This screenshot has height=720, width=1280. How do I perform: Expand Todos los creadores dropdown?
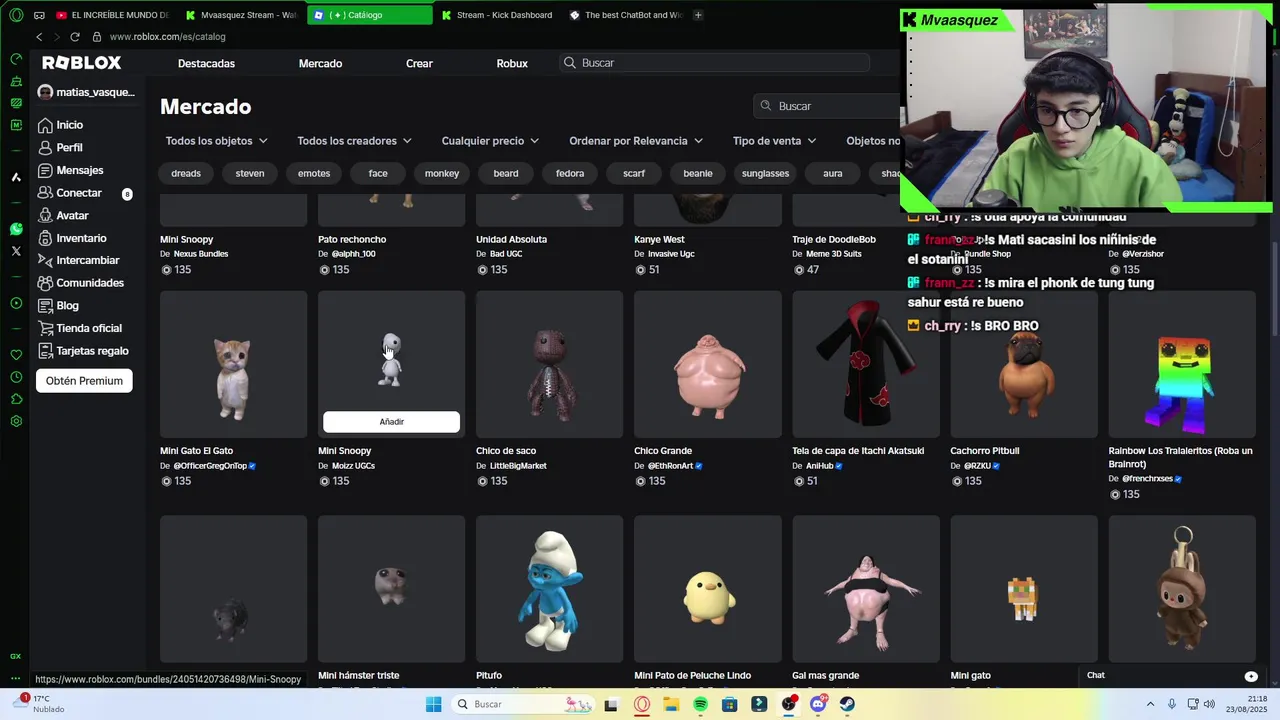pyautogui.click(x=354, y=141)
